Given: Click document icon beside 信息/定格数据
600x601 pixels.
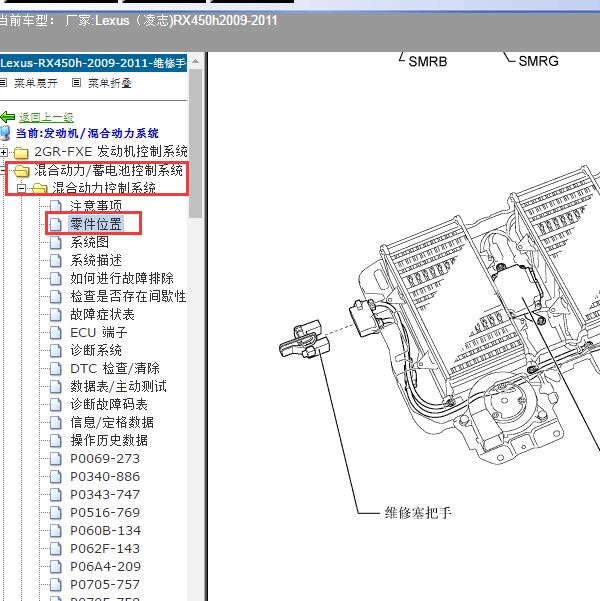Looking at the screenshot, I should pos(56,423).
